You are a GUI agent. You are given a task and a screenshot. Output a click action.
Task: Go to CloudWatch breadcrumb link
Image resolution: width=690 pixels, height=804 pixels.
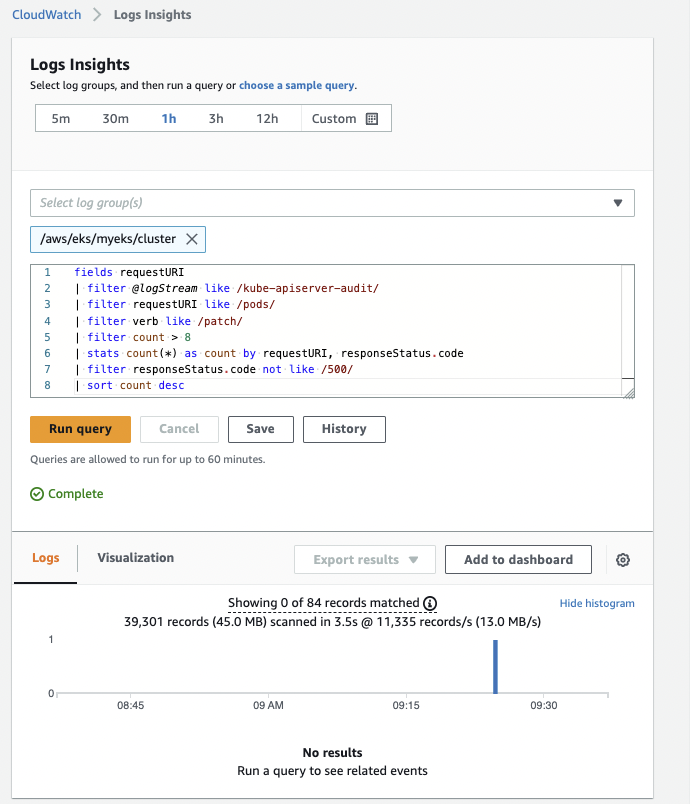pyautogui.click(x=47, y=15)
